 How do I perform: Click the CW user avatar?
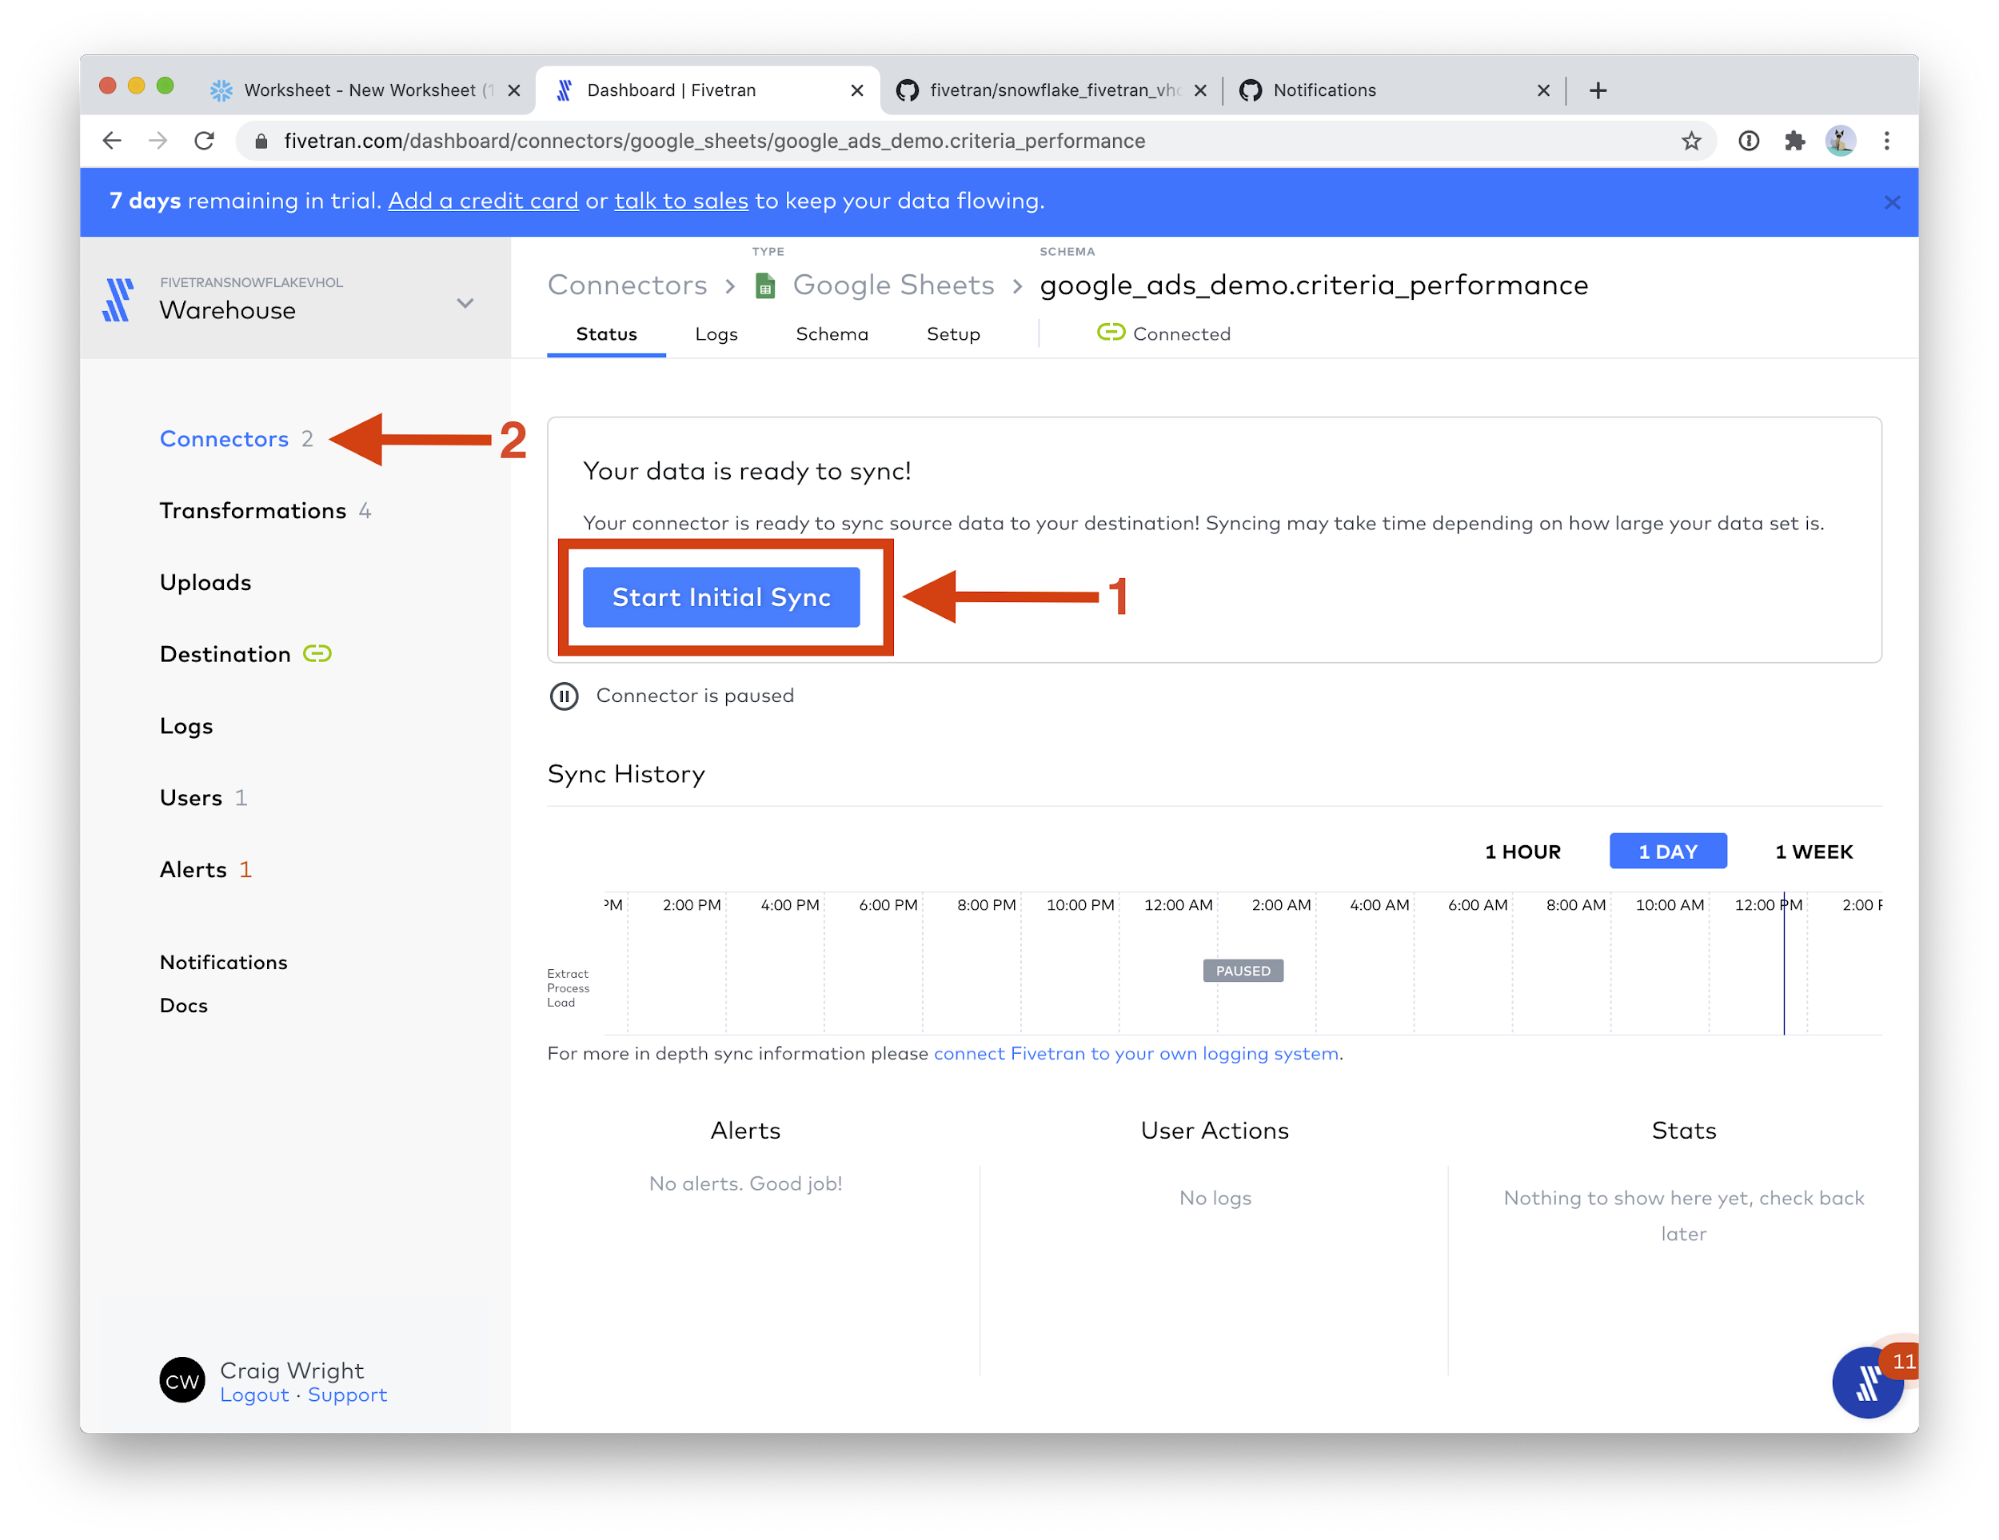coord(182,1381)
